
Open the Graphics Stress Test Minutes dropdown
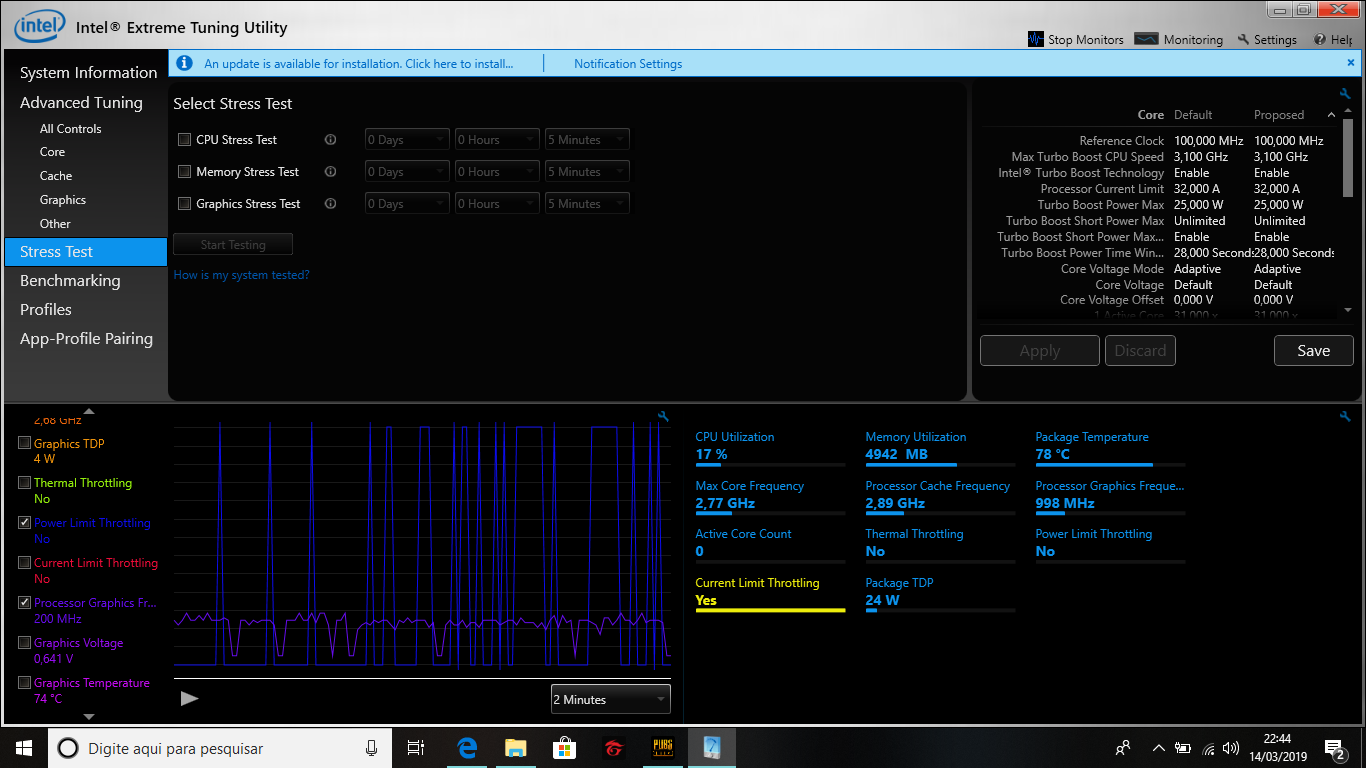[587, 204]
